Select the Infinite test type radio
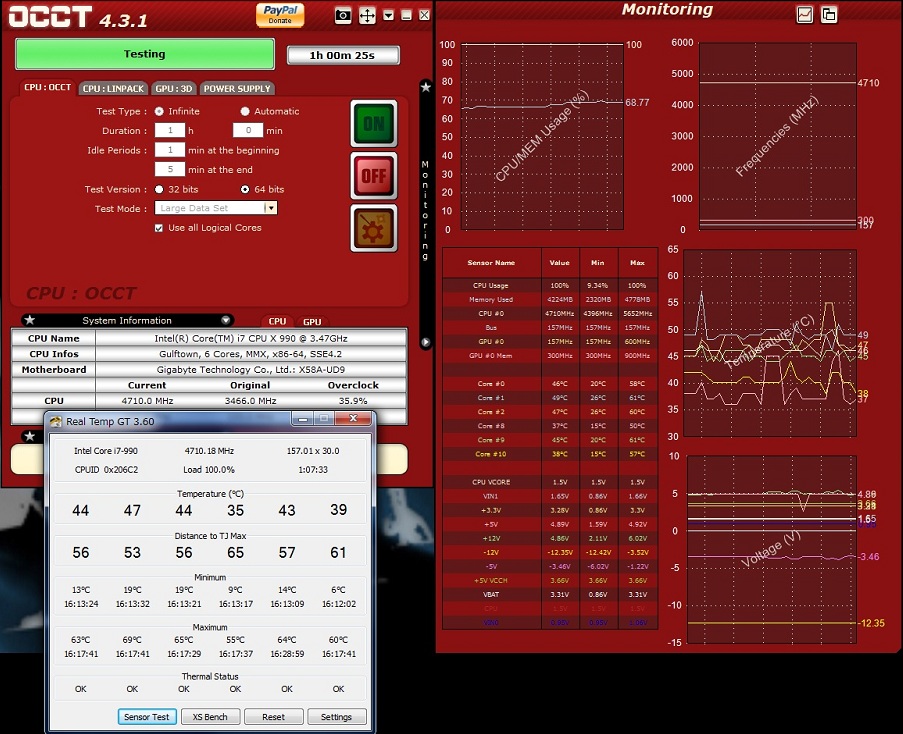 [159, 111]
